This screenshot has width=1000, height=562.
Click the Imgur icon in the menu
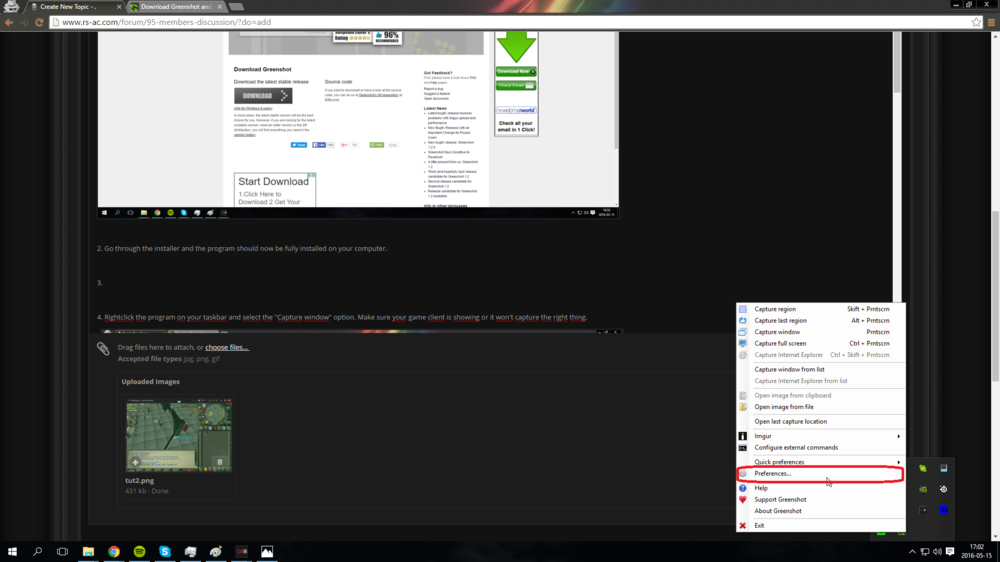[x=742, y=436]
